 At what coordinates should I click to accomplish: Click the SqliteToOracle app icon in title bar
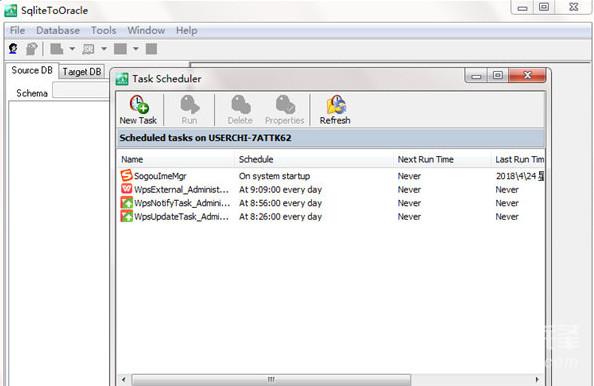(11, 10)
